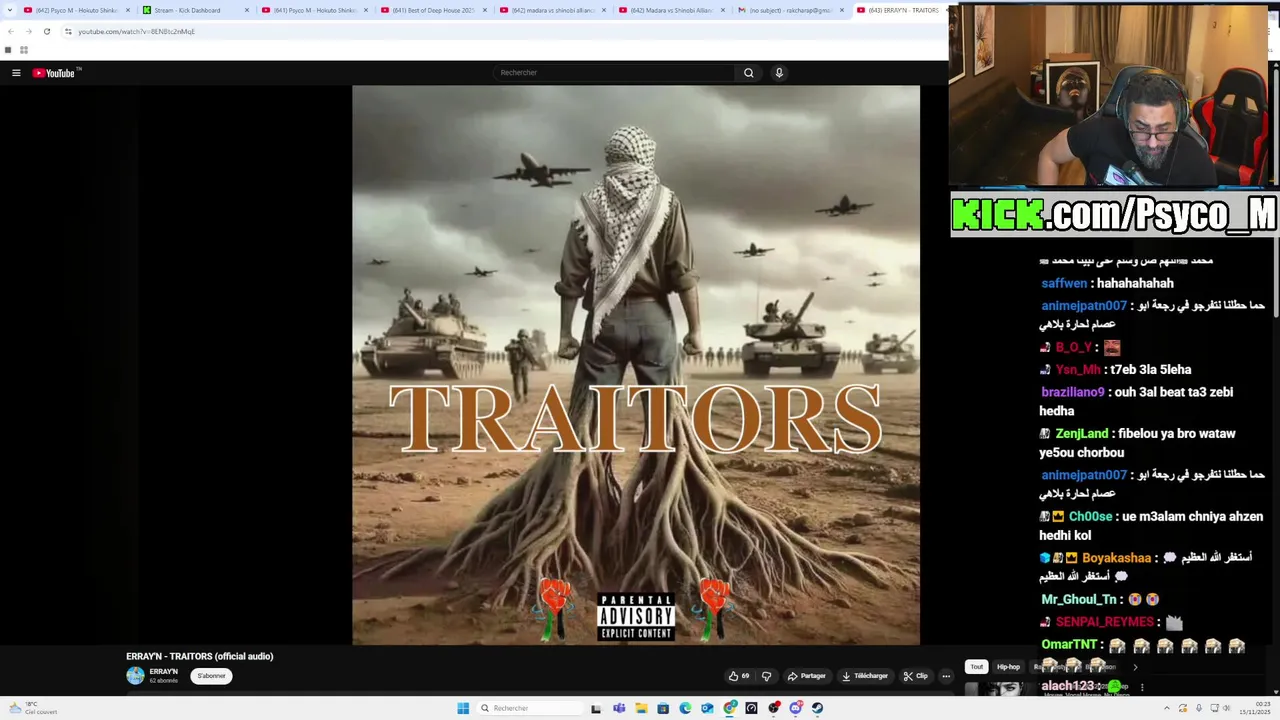Open the ERRAY'N channel name link
Screen dimensions: 1280x720
coord(164,672)
